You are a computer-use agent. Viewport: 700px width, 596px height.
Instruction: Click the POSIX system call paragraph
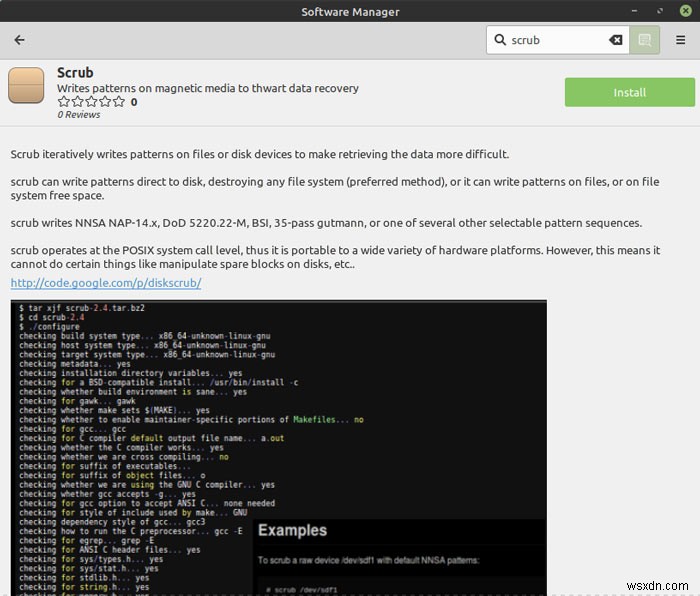[x=335, y=257]
